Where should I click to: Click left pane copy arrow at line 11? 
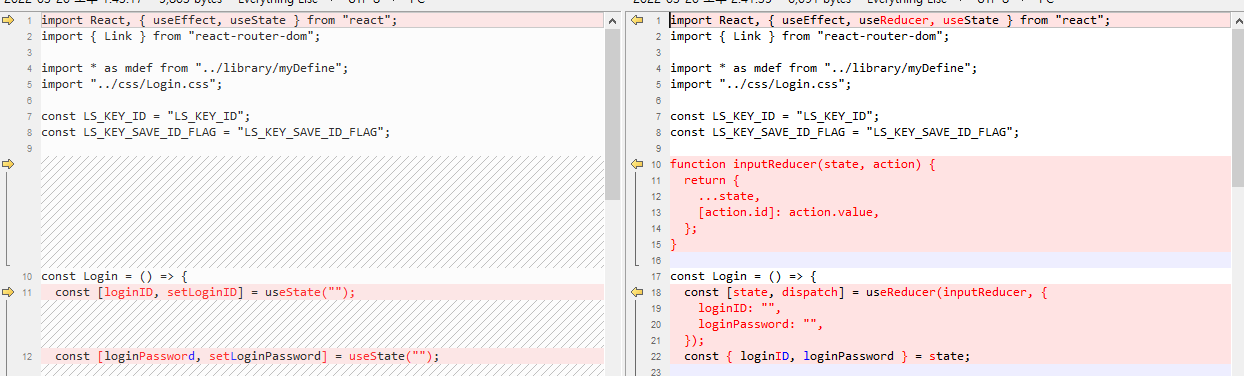(8, 292)
